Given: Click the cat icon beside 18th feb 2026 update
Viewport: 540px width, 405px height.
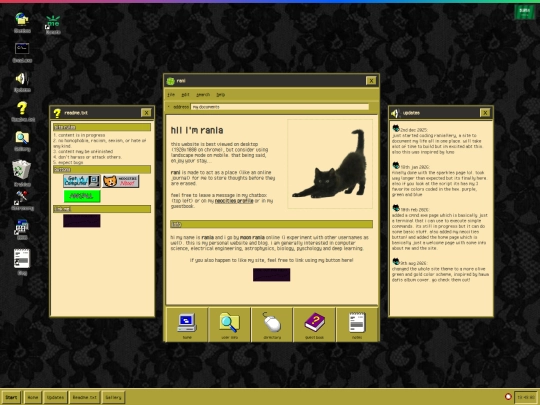Looking at the screenshot, I should tap(396, 208).
